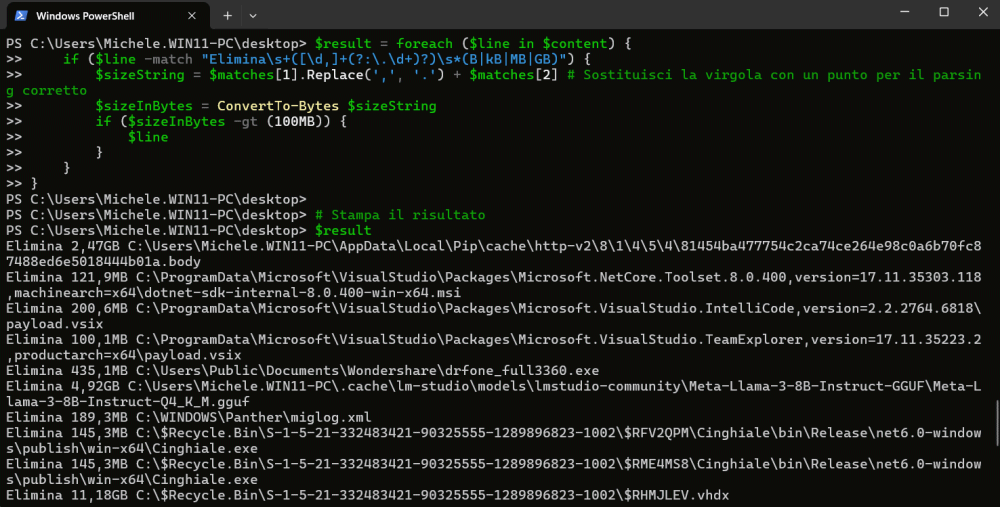The height and width of the screenshot is (507, 1000).
Task: Click the PowerShell icon on the tab
Action: 21,16
